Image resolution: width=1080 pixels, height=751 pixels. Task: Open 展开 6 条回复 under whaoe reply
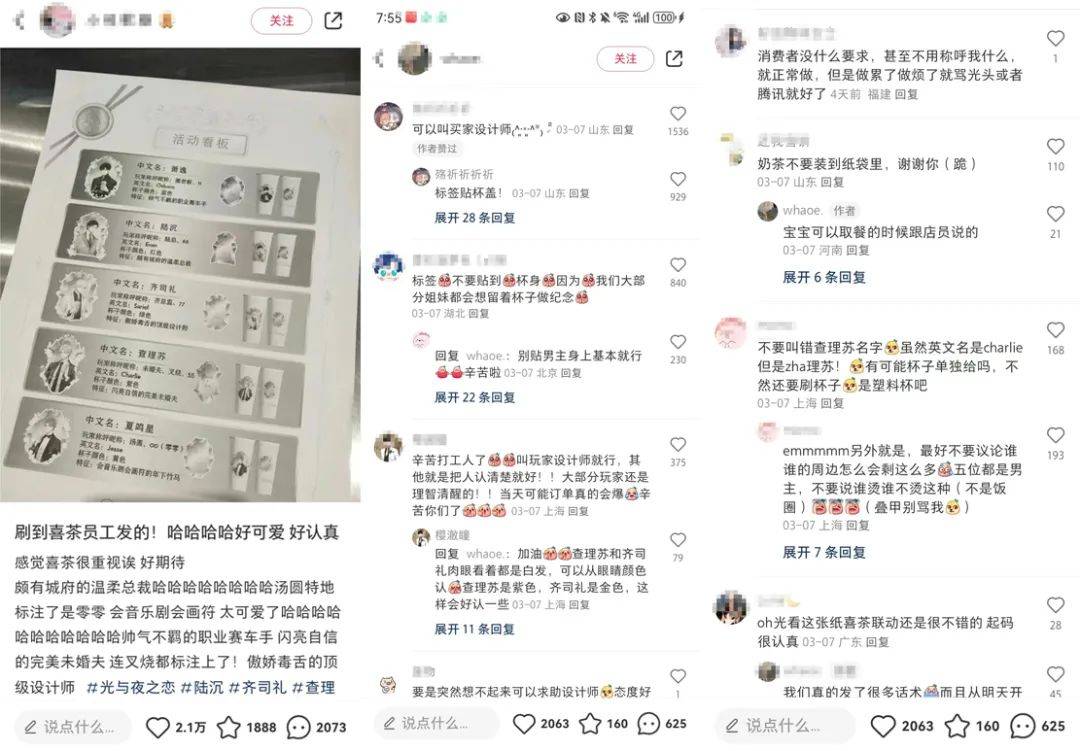pyautogui.click(x=824, y=277)
